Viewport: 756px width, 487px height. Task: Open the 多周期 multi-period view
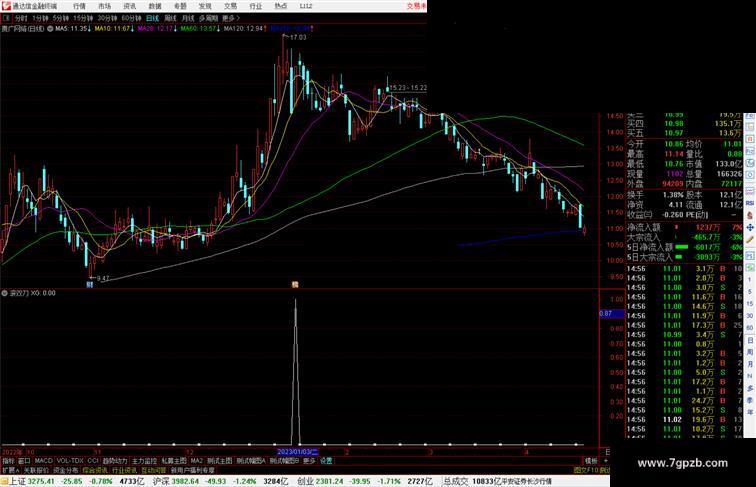tap(208, 18)
